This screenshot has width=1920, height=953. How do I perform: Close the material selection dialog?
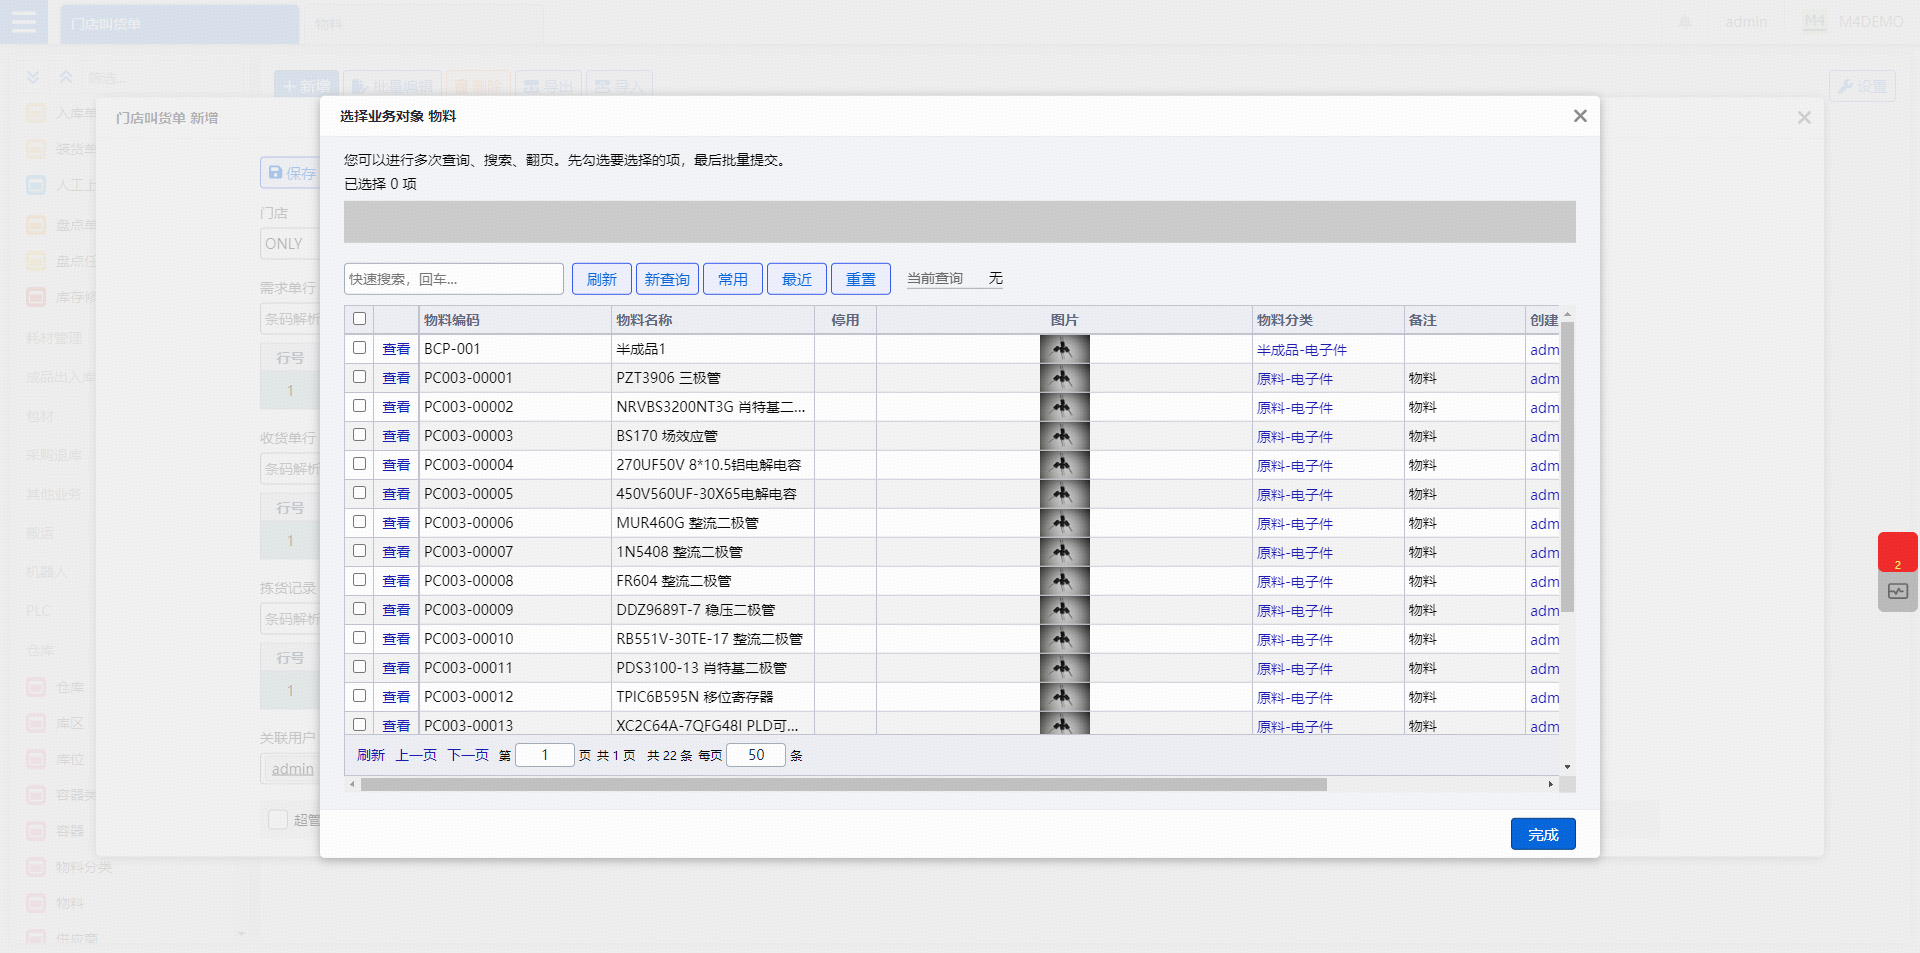click(x=1580, y=116)
